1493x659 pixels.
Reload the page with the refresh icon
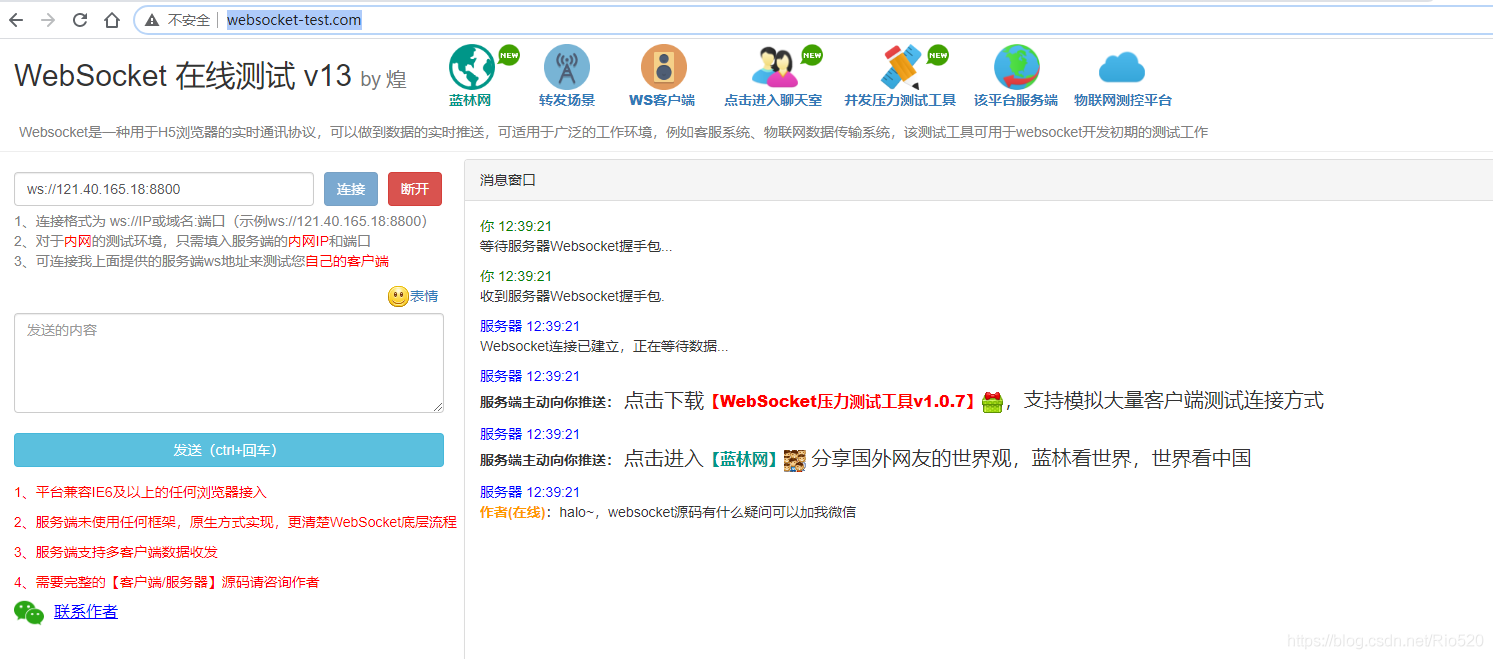pos(79,19)
